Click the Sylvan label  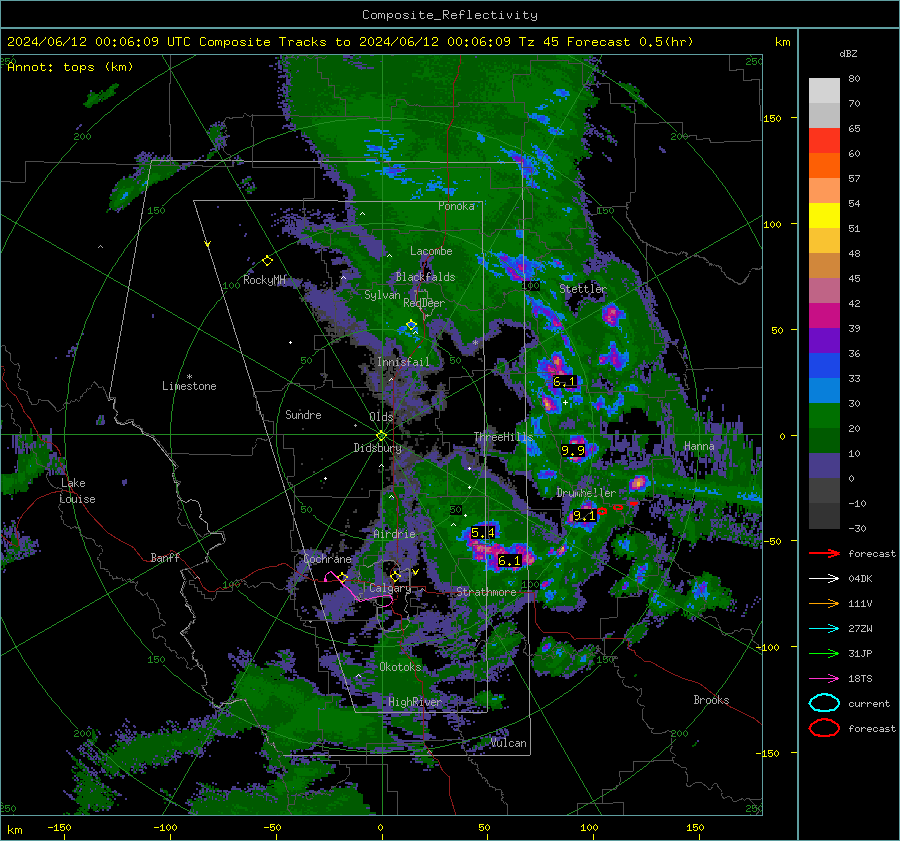(x=382, y=295)
